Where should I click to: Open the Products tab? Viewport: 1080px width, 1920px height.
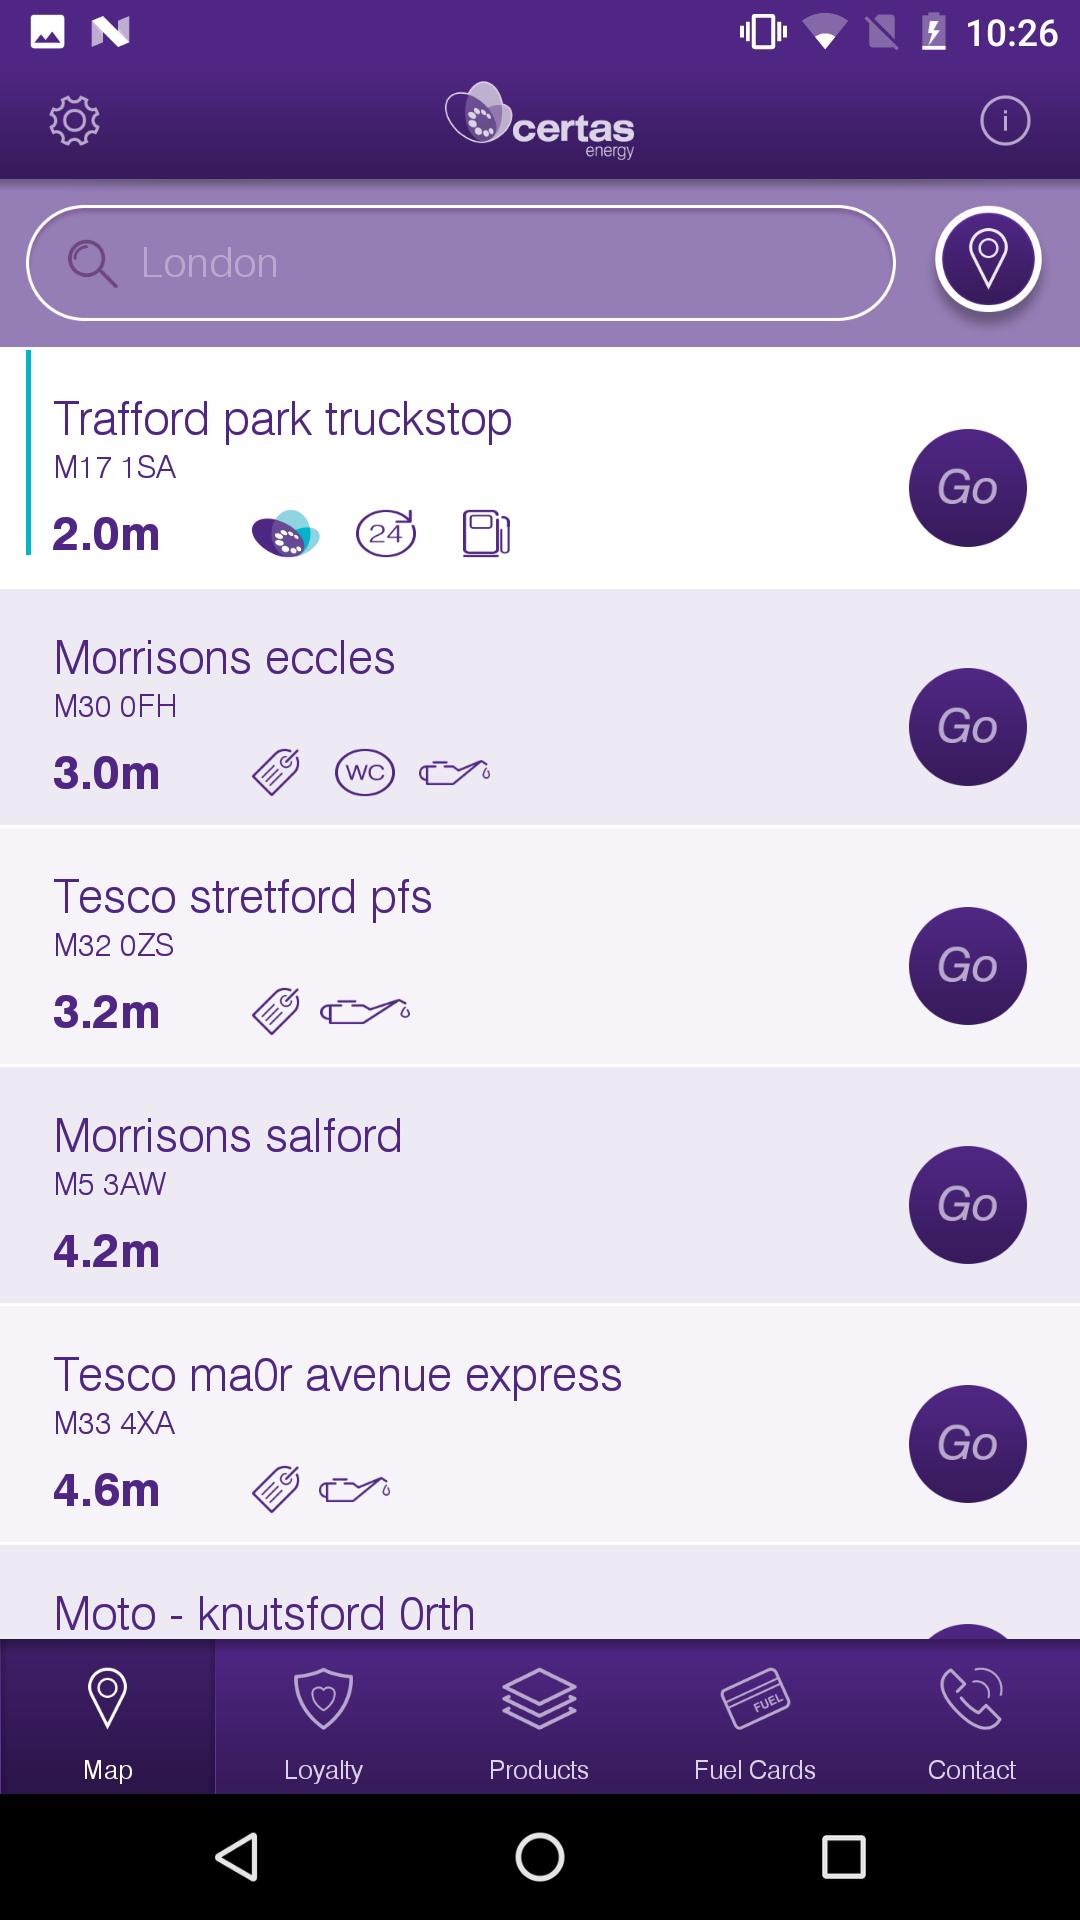539,1716
